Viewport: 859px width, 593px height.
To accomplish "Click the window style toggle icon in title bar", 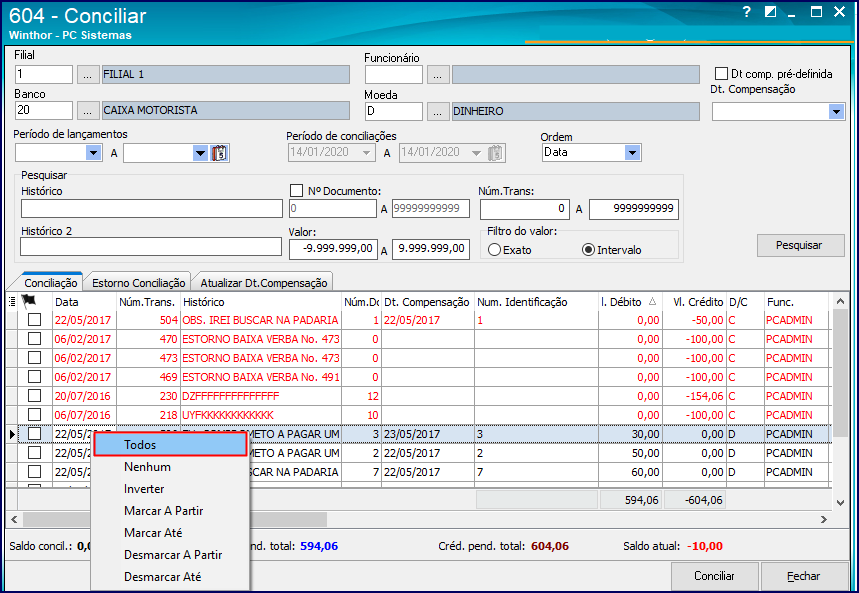I will click(x=770, y=12).
